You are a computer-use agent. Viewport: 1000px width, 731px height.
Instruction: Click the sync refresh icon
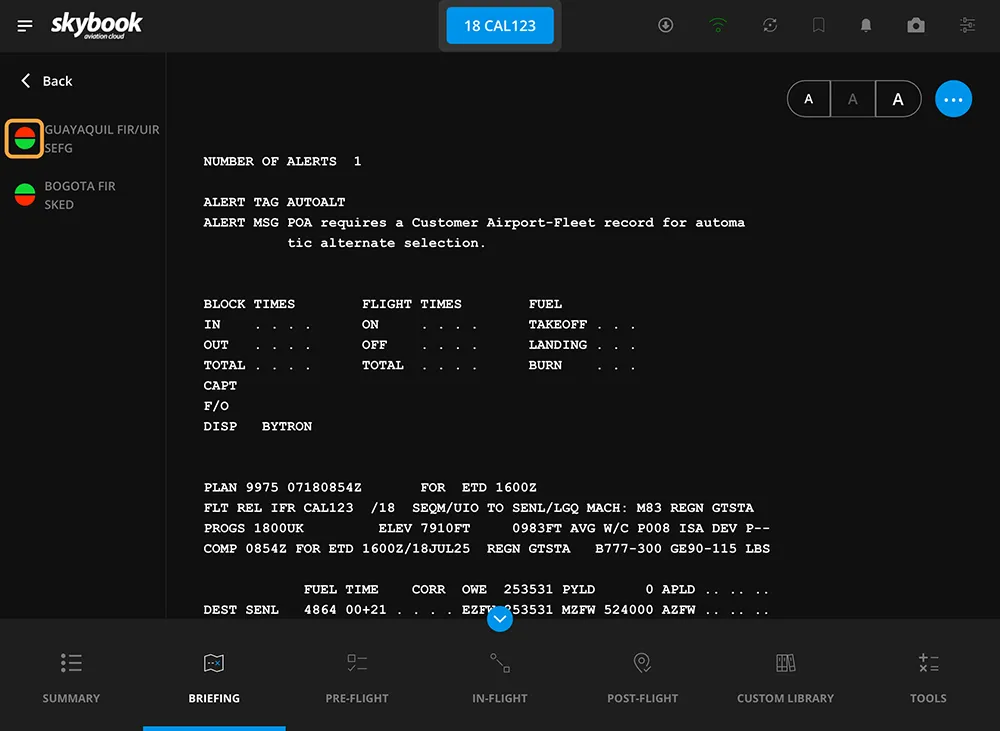[770, 25]
